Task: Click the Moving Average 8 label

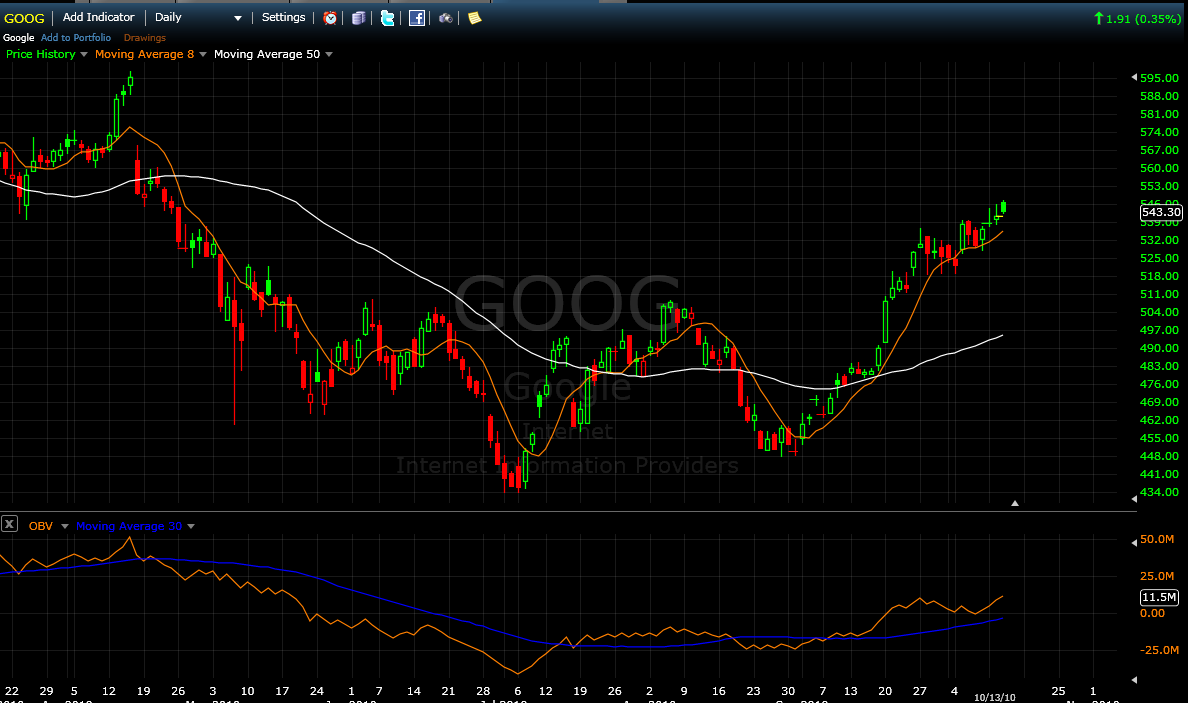Action: 145,55
